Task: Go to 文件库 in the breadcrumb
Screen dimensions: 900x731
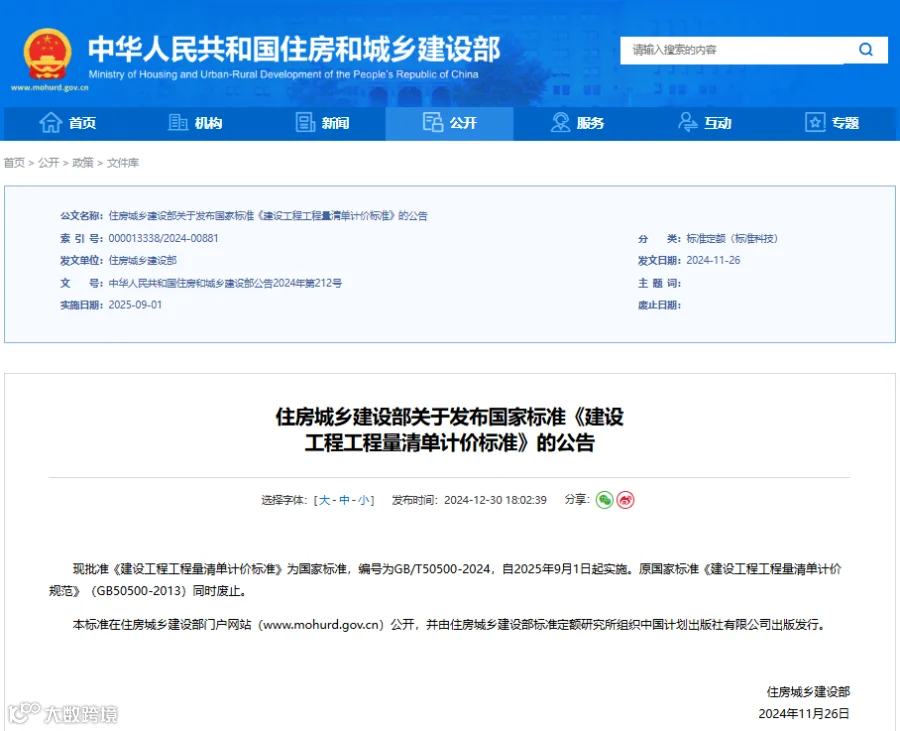Action: click(x=123, y=163)
